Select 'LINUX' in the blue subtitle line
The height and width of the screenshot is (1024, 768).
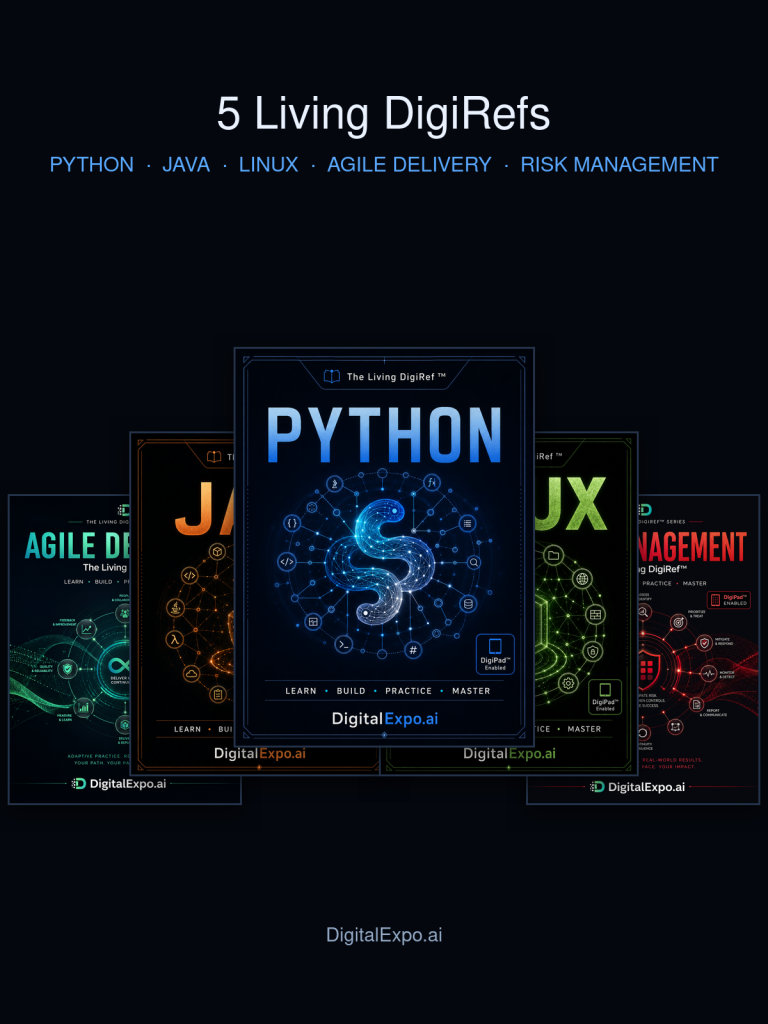tap(268, 165)
